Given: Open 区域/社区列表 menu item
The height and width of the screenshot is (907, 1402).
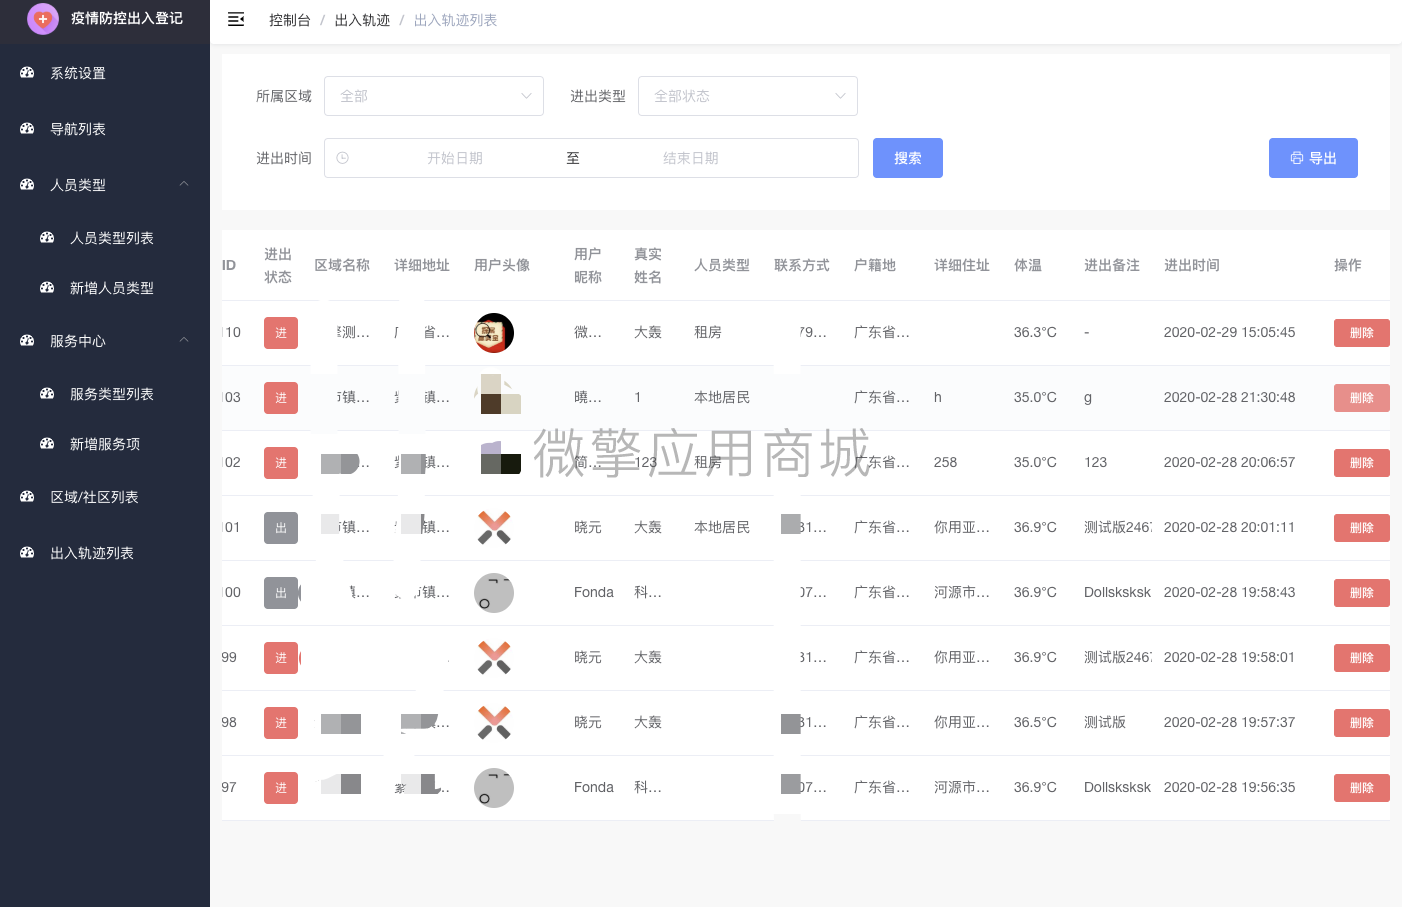Looking at the screenshot, I should (x=105, y=497).
